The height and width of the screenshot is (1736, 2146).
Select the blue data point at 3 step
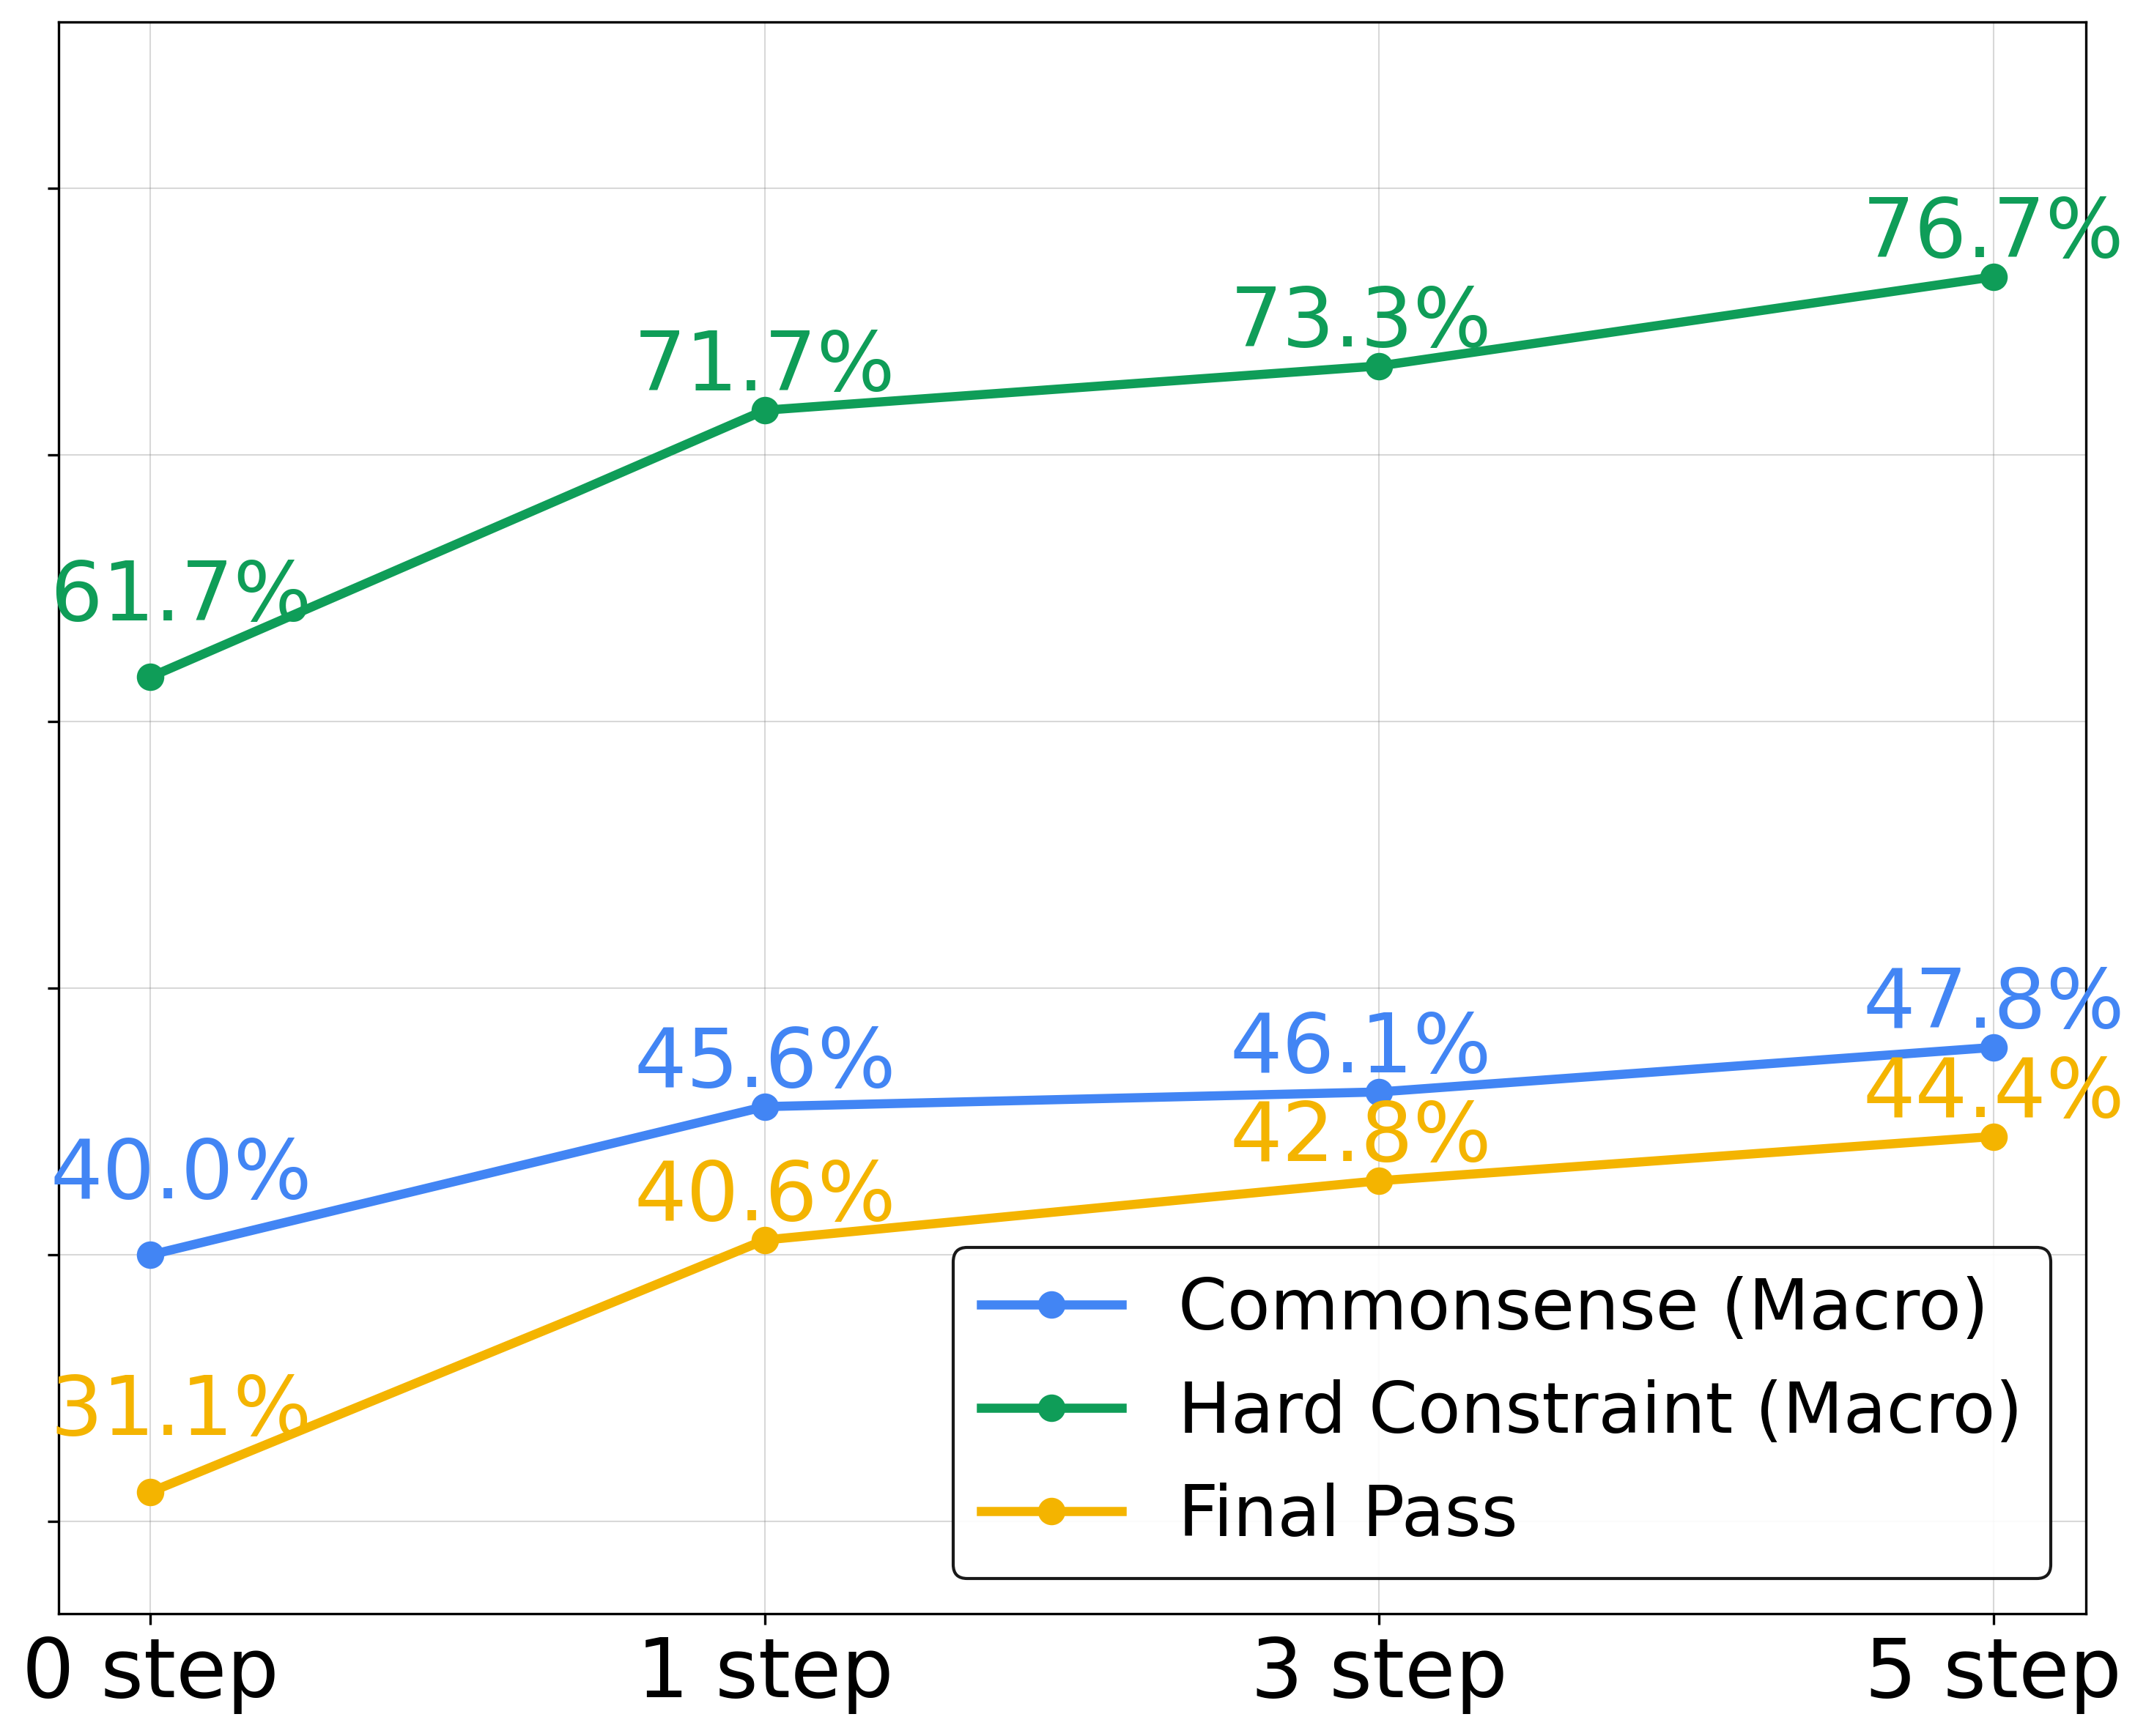1379,1092
